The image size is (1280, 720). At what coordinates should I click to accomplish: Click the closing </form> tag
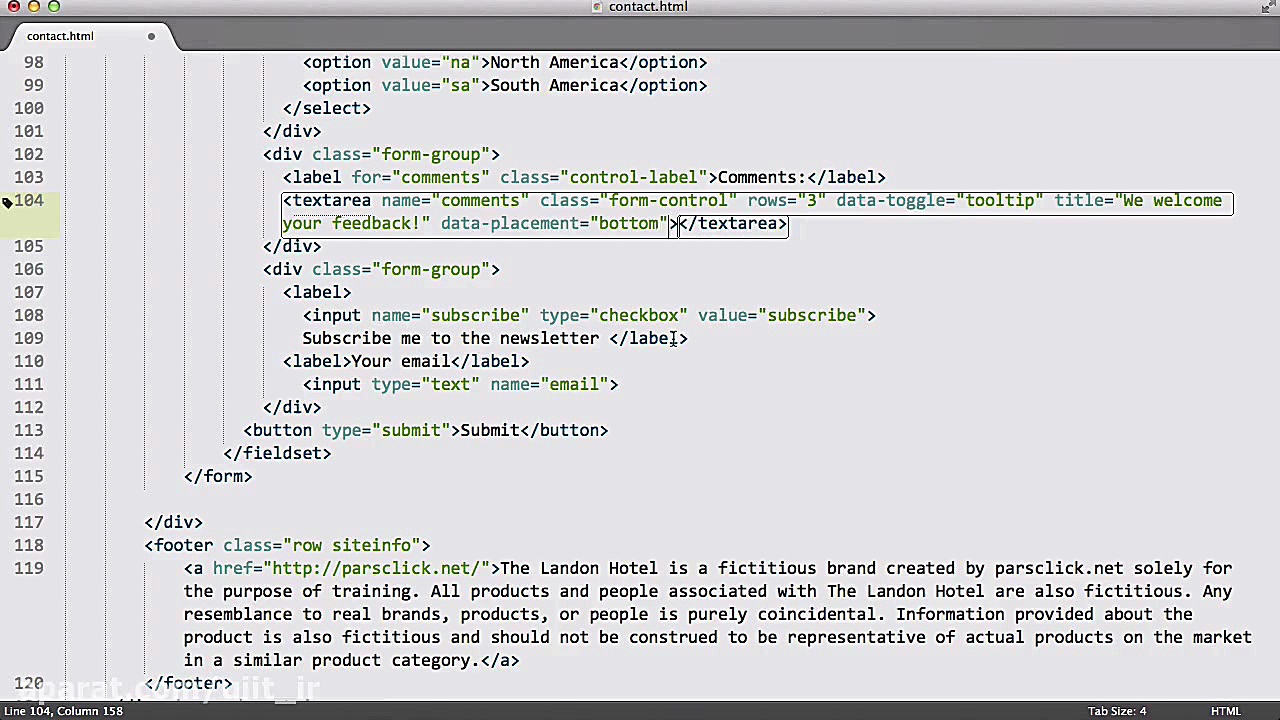click(x=218, y=476)
